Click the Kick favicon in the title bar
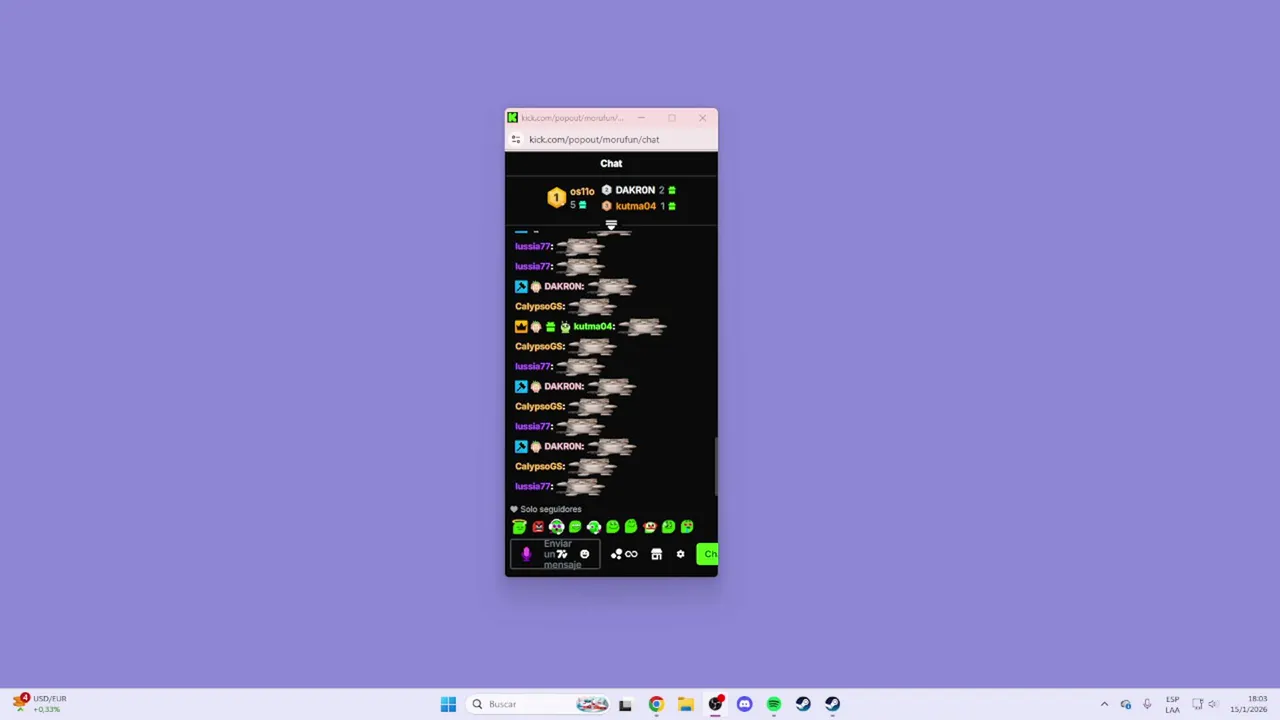Viewport: 1280px width, 720px height. click(x=512, y=118)
